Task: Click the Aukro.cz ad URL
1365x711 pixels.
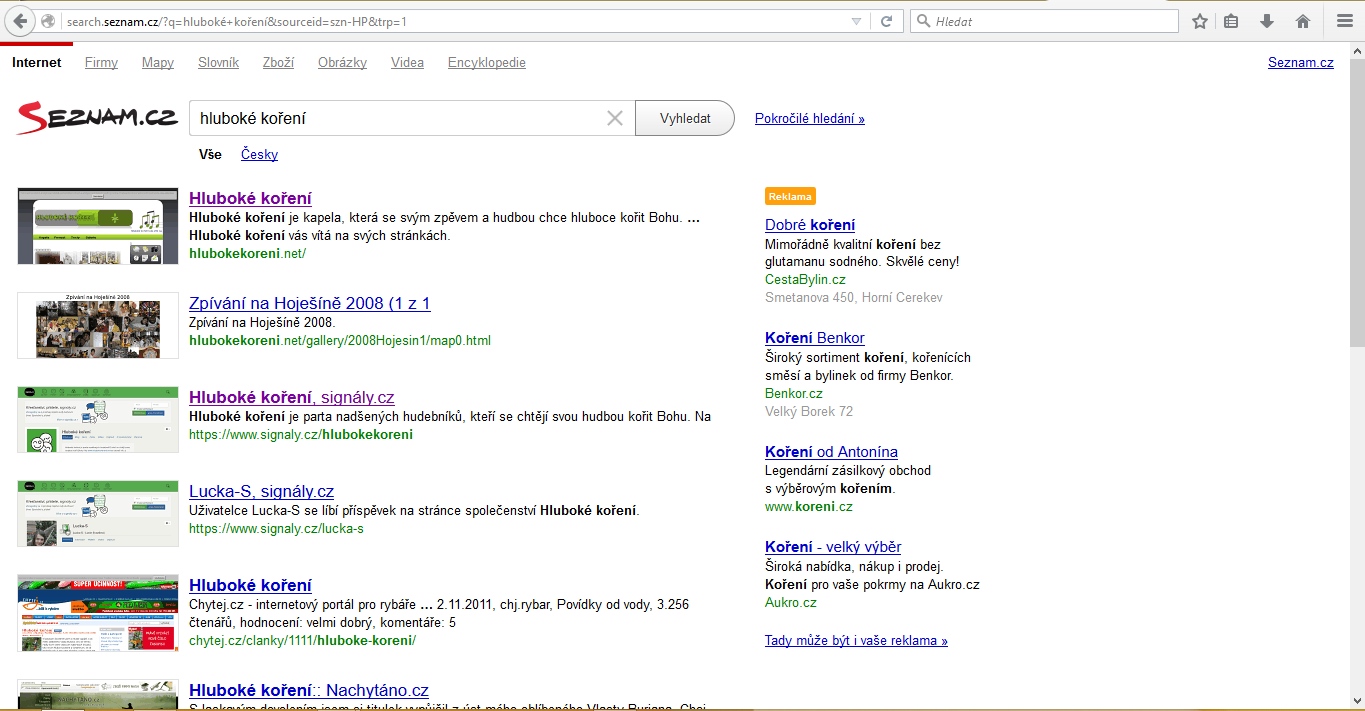Action: (x=791, y=602)
